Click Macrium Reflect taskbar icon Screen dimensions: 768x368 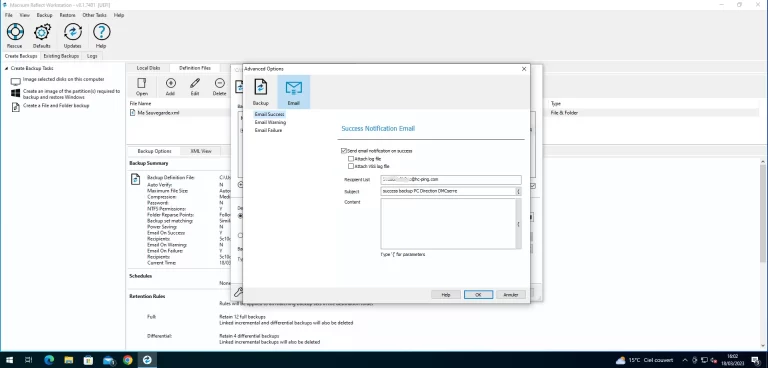(x=147, y=360)
